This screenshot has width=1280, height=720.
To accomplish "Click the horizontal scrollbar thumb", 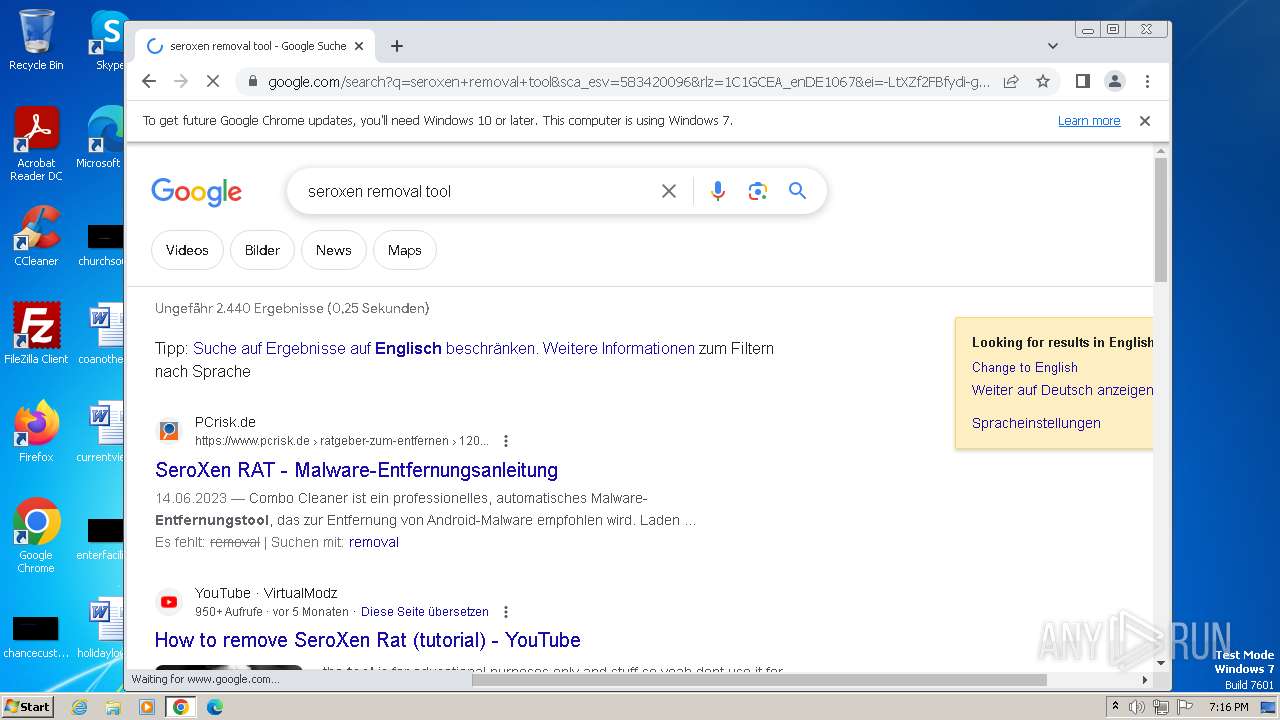I will click(x=759, y=680).
